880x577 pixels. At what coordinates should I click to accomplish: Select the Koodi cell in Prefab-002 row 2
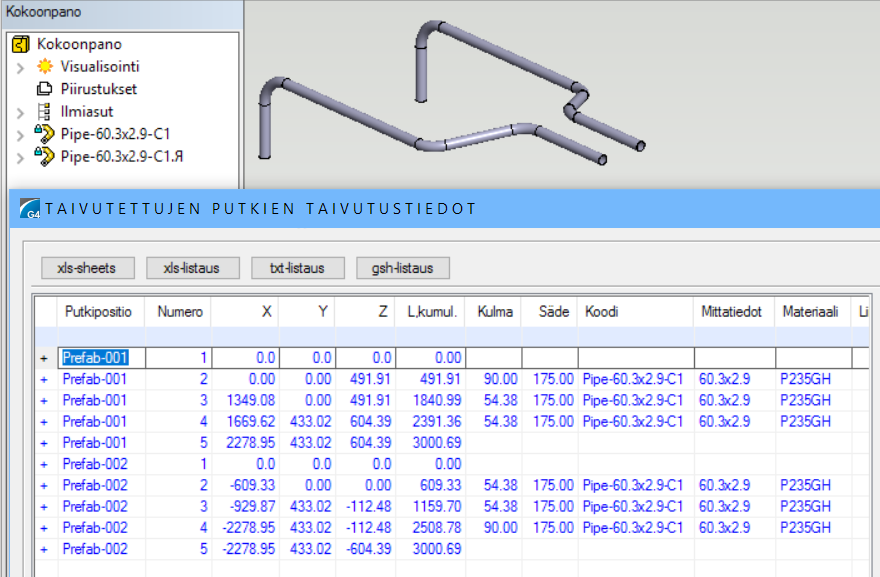(633, 485)
